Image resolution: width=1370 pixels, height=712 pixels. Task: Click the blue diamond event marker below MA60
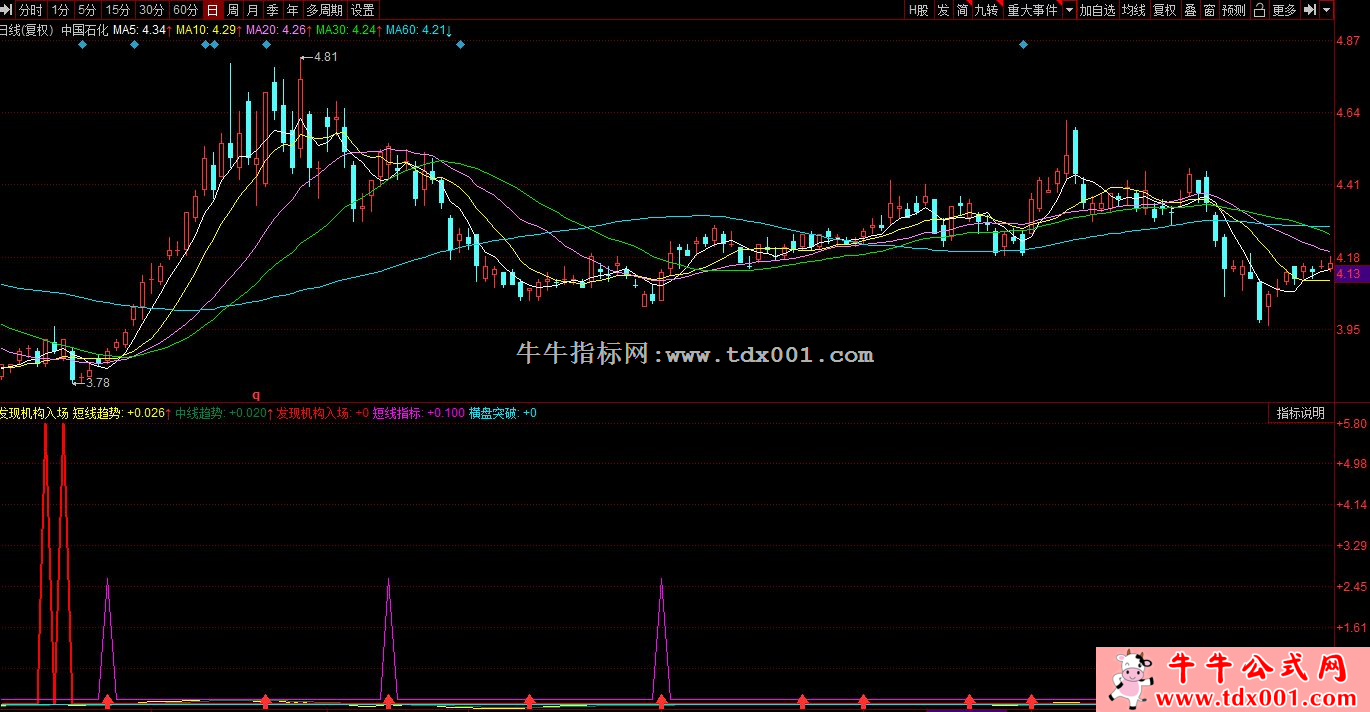[459, 45]
